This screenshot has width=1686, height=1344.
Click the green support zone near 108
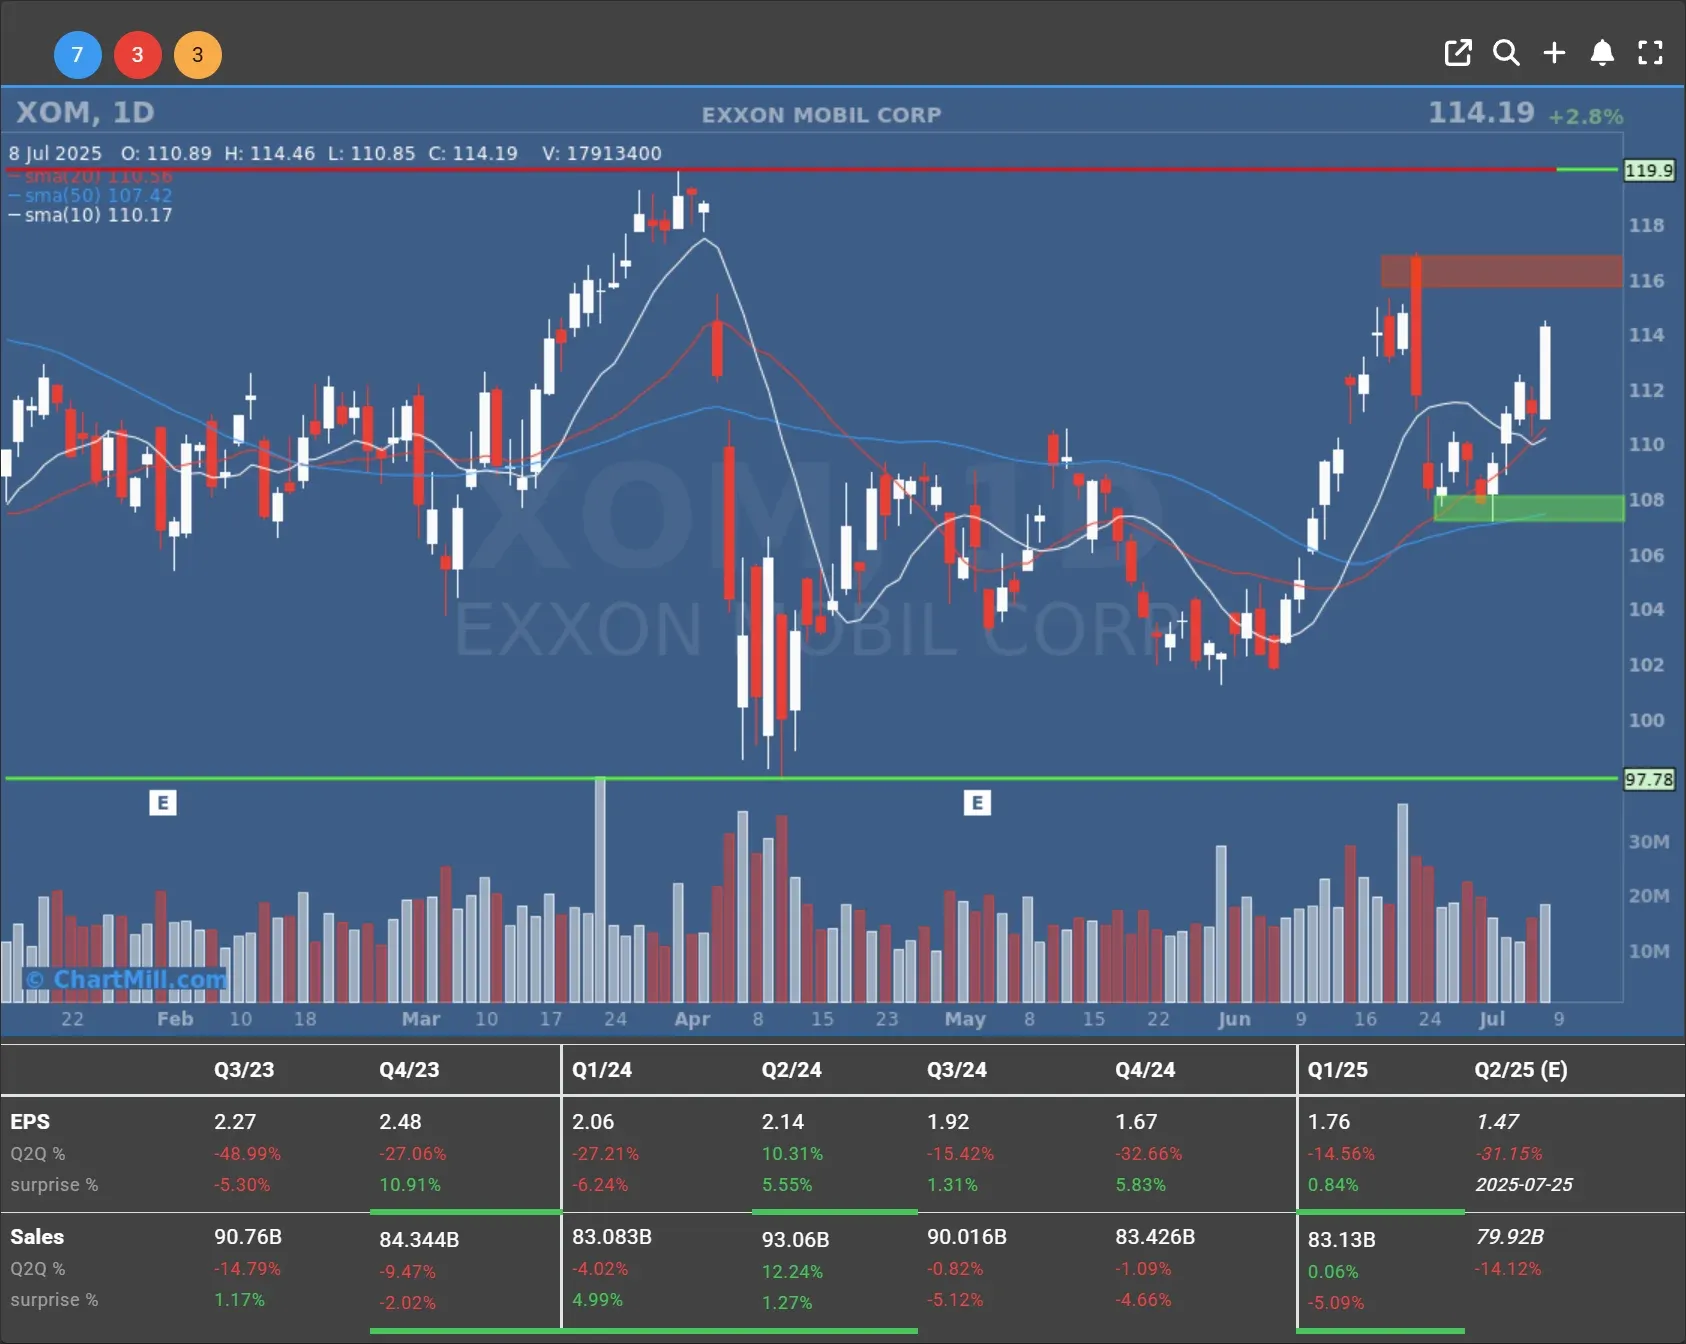pyautogui.click(x=1529, y=508)
